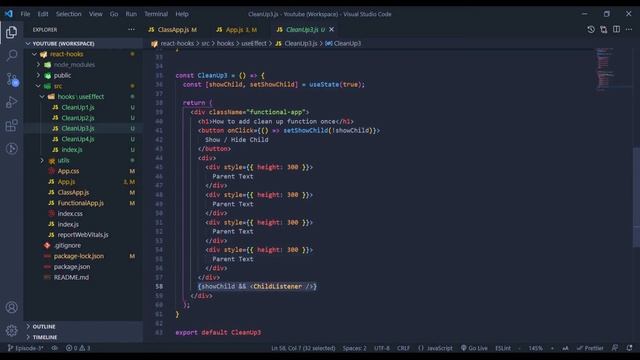Click the sync changes icon in status bar
Viewport: 640px width, 360px height.
tap(55, 348)
